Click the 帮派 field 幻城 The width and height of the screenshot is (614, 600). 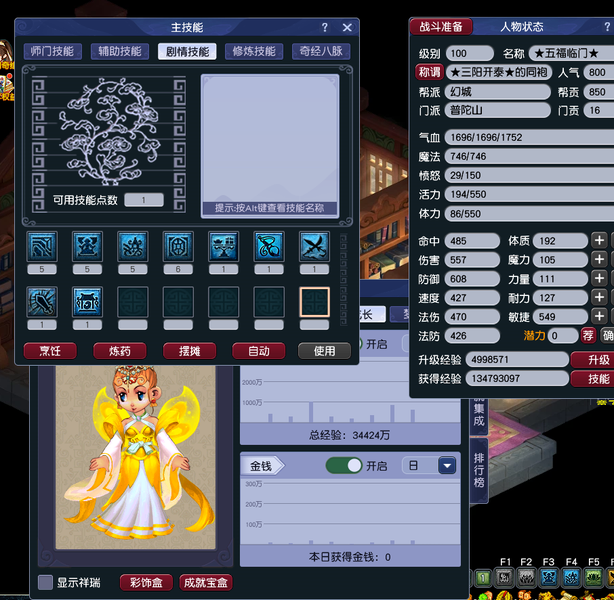pos(498,92)
